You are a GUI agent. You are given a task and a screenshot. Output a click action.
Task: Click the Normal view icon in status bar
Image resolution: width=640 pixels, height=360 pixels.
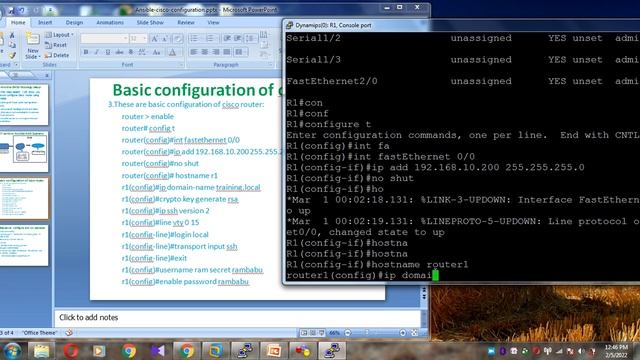click(304, 333)
